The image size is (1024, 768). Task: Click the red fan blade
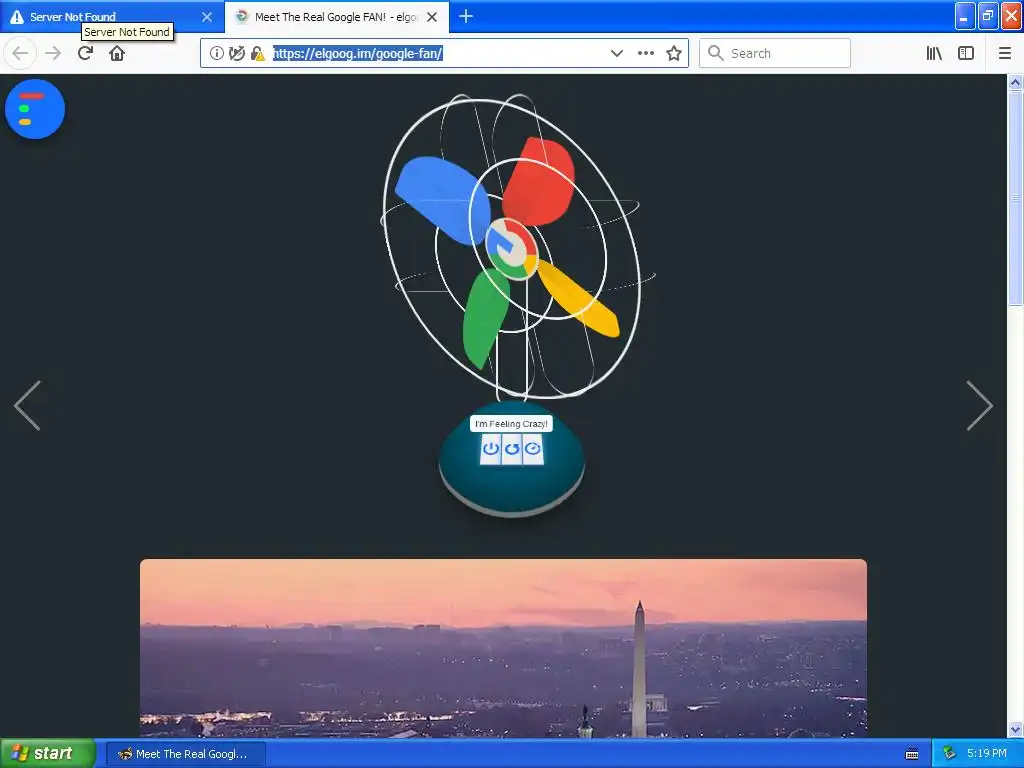[x=539, y=182]
